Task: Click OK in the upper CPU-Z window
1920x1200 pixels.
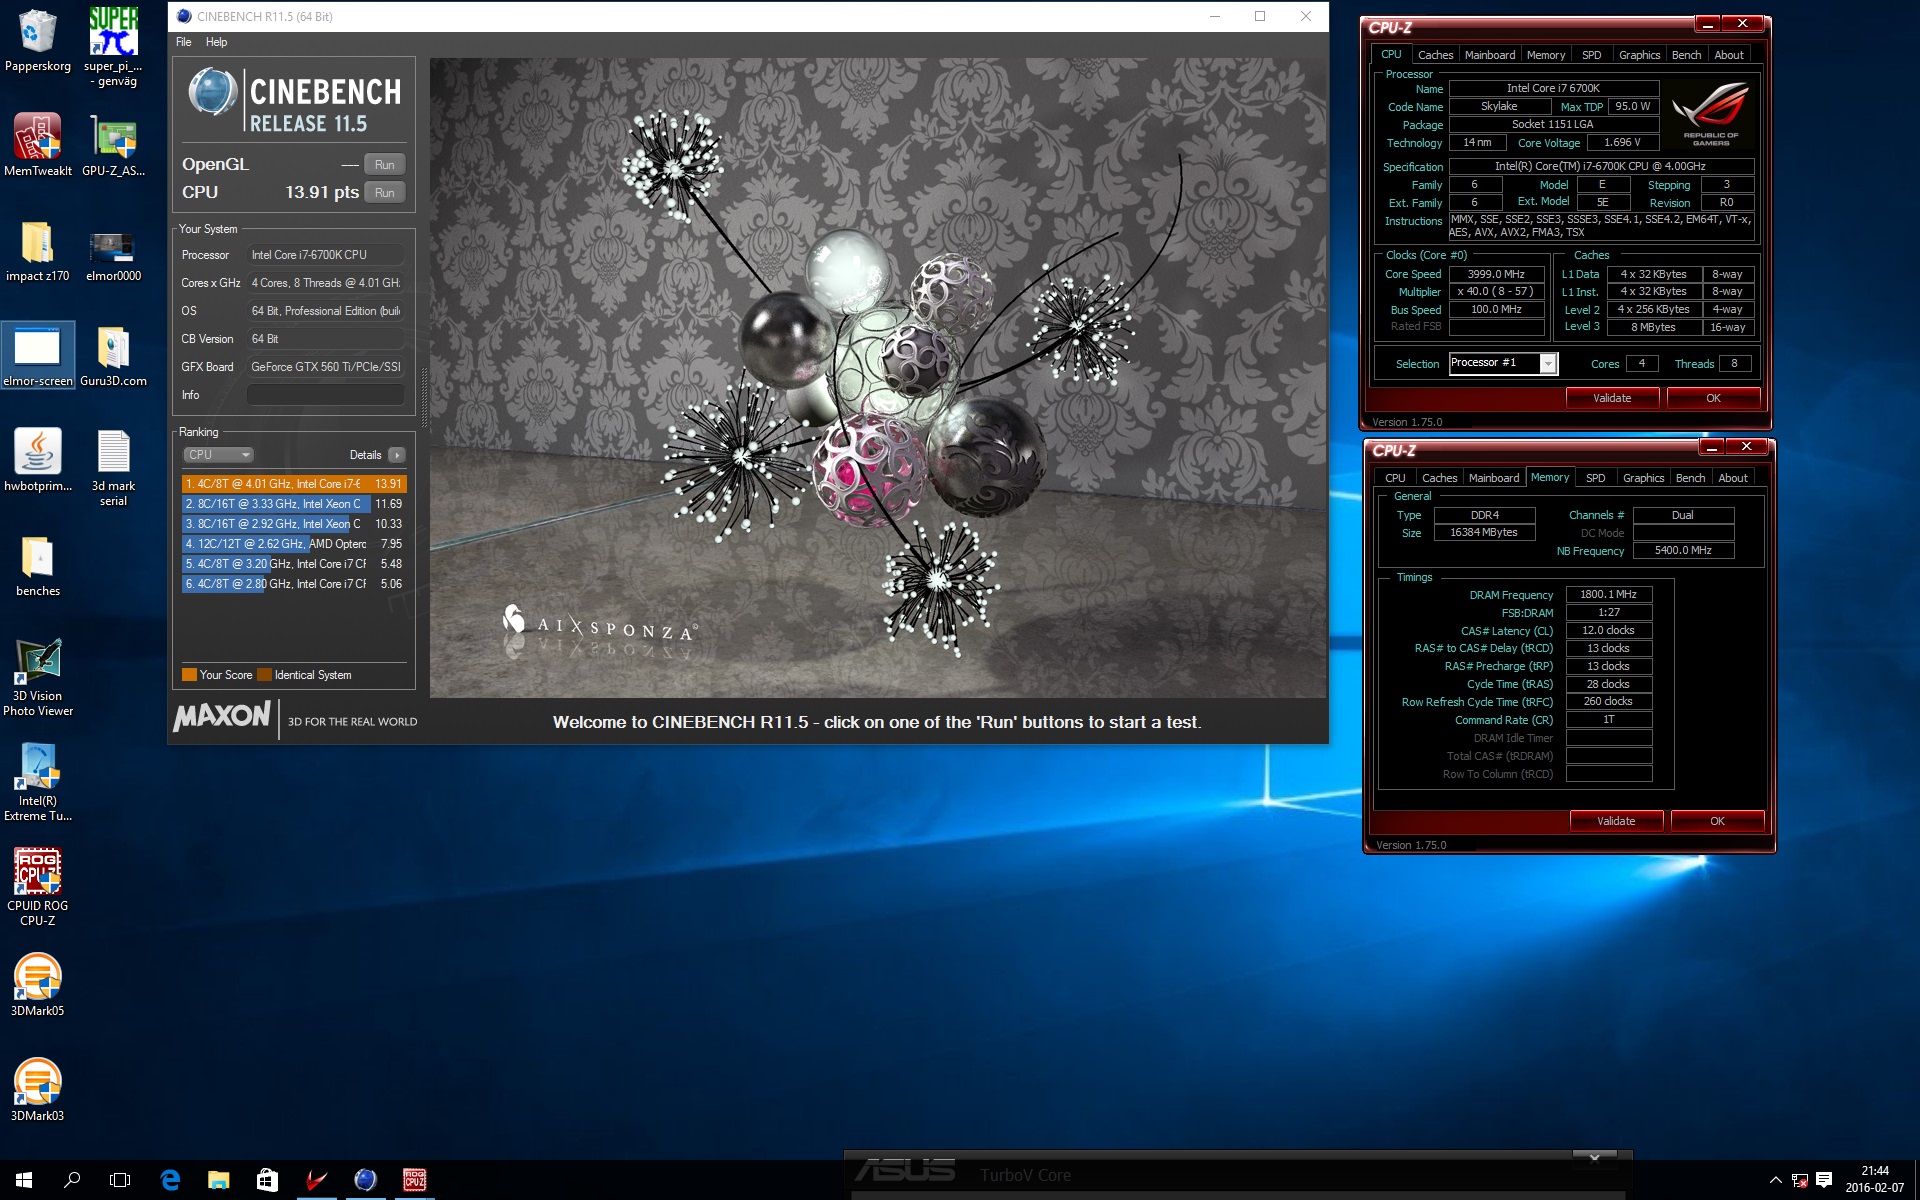Action: point(1713,398)
